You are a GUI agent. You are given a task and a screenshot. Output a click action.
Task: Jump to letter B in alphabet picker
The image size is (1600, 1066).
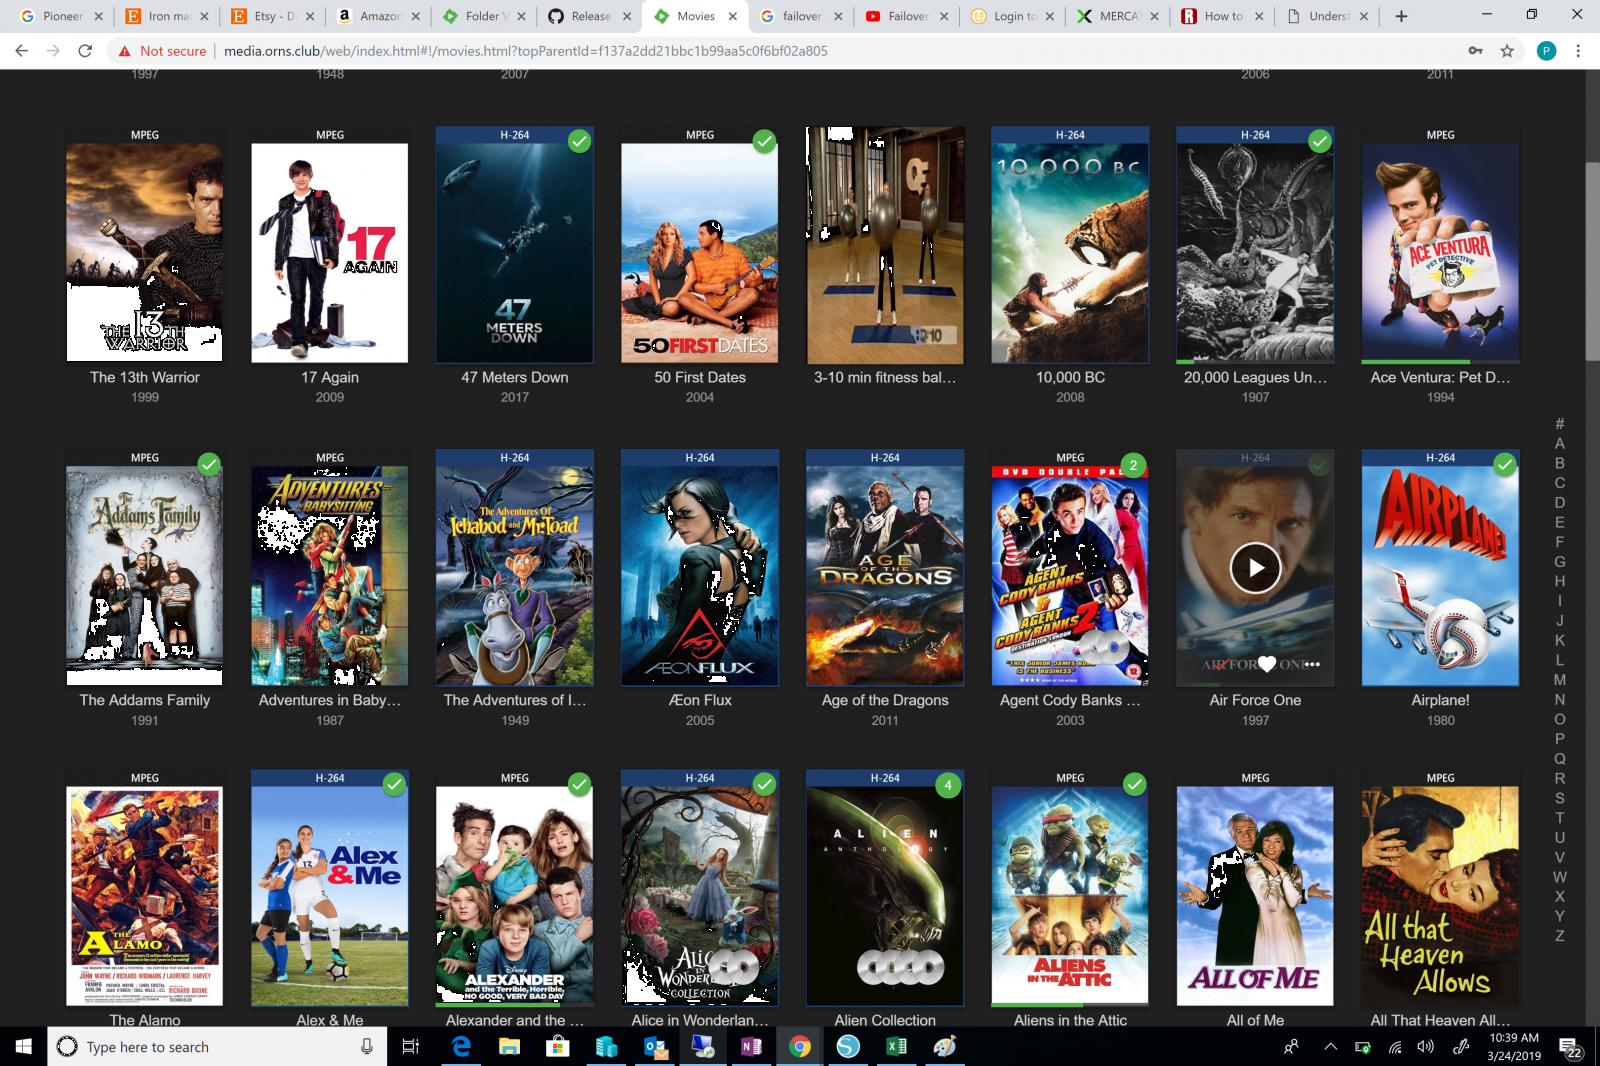[1559, 463]
